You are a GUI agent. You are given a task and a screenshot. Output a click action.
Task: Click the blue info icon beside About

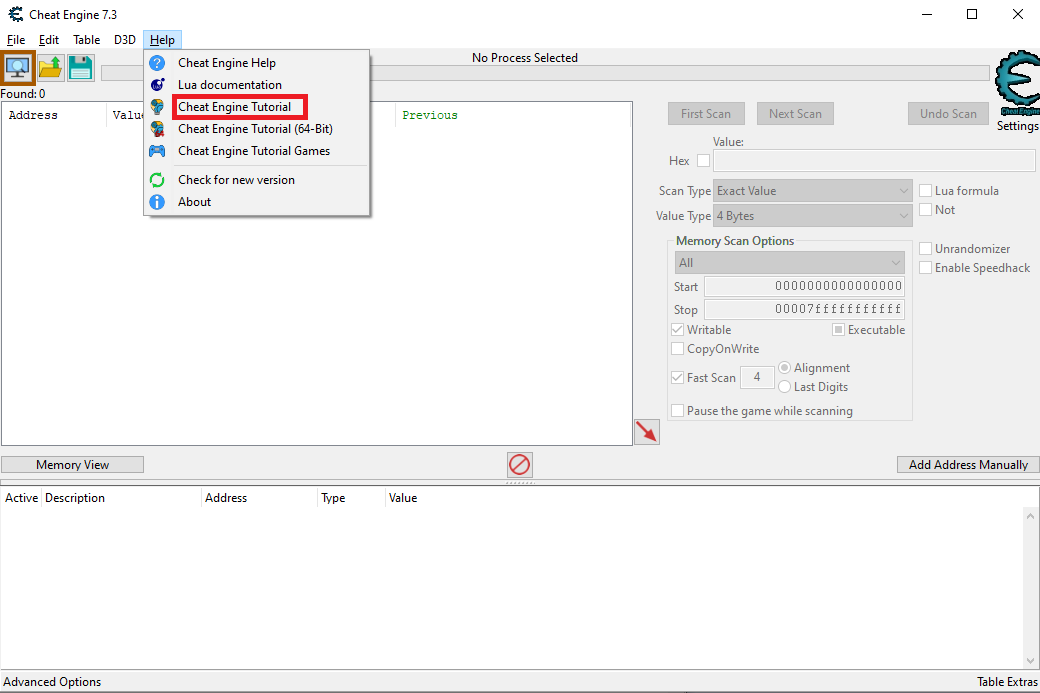(157, 202)
